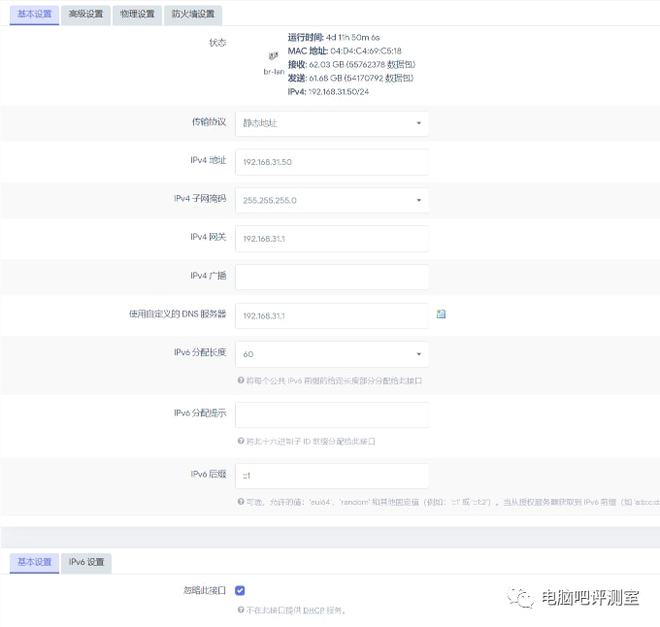The width and height of the screenshot is (660, 627).
Task: Switch to the 物理设置 tab
Action: [137, 15]
